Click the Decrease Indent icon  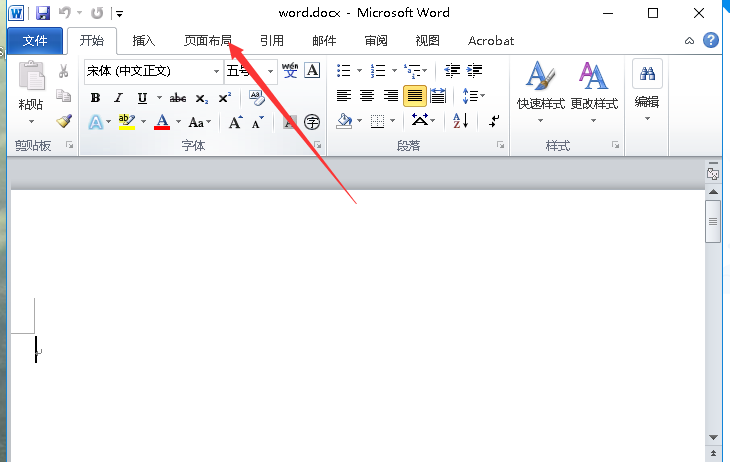452,70
